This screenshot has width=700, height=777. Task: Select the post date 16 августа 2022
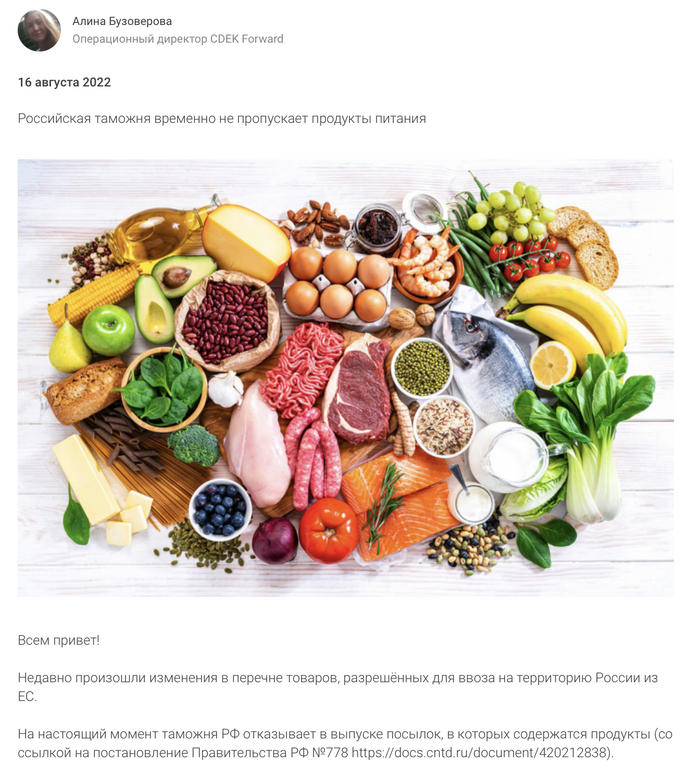(64, 82)
